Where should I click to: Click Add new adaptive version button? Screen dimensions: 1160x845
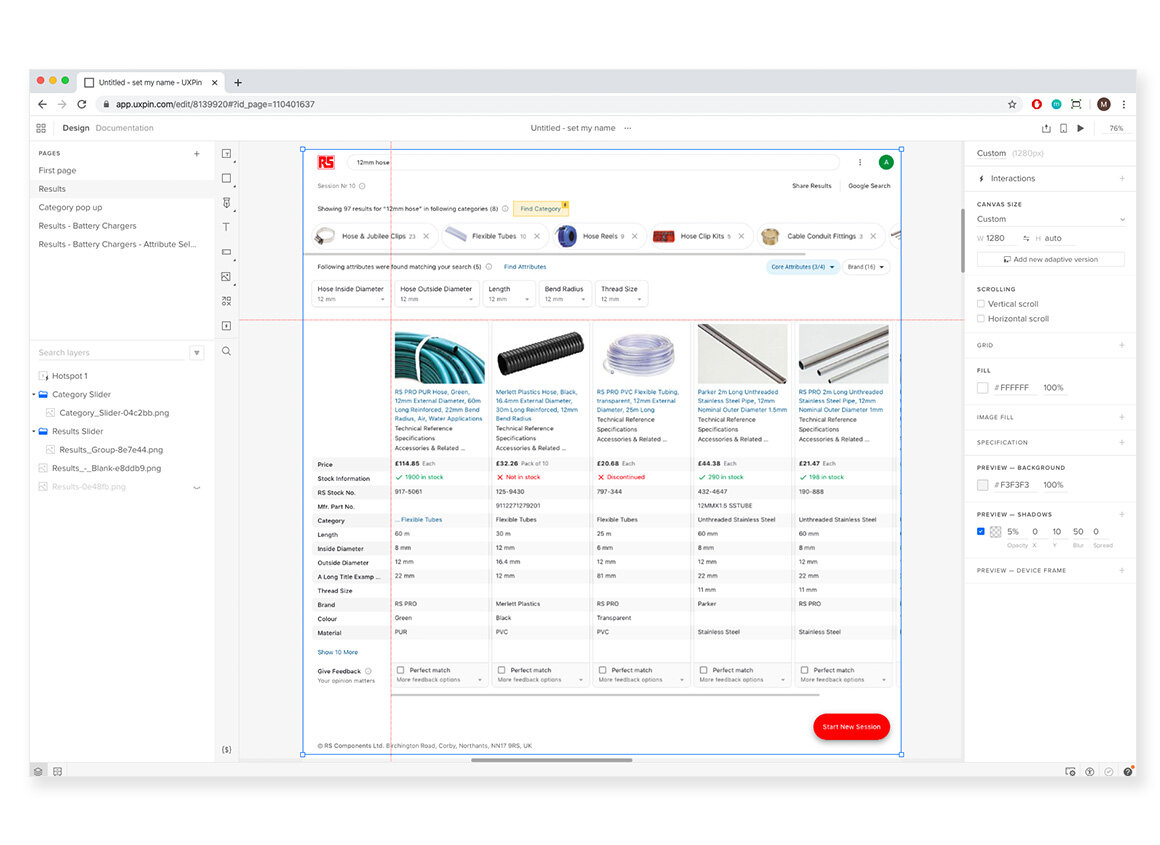coord(1051,260)
